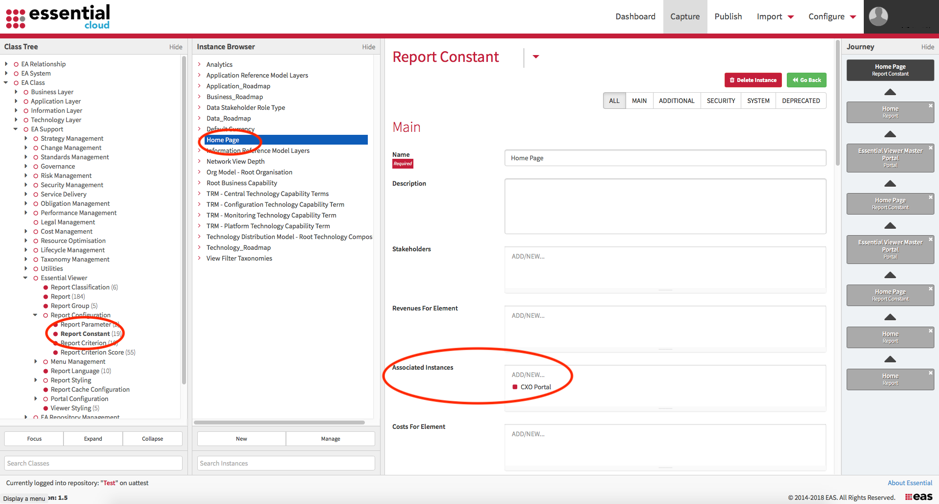Image resolution: width=939 pixels, height=504 pixels.
Task: Collapse the EA Support node
Action: coord(16,129)
